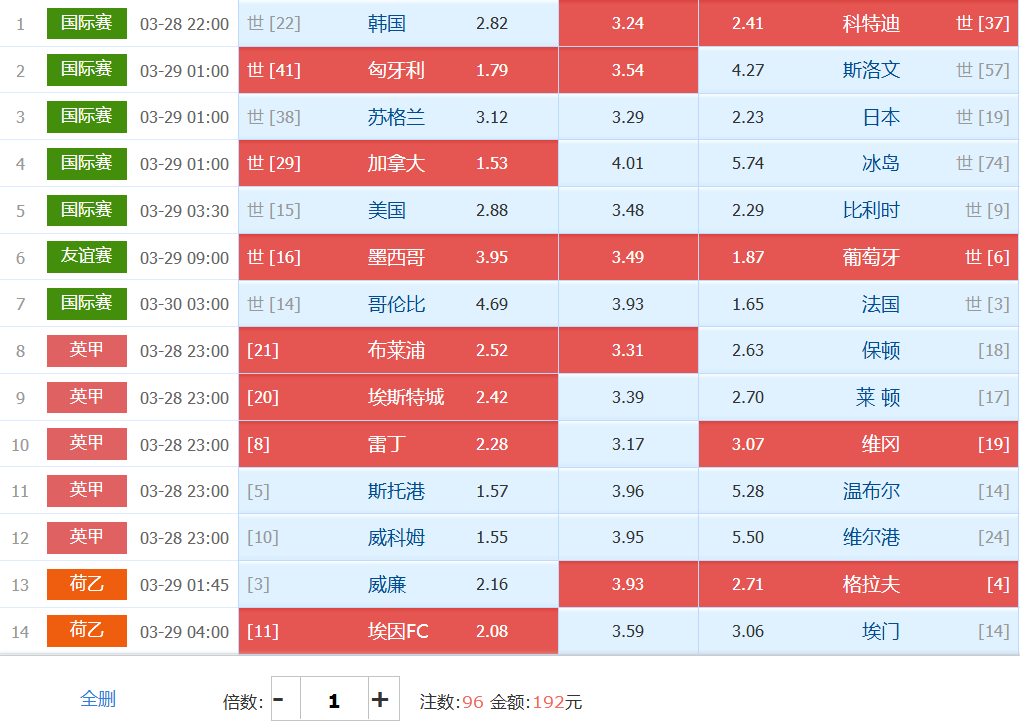The width and height of the screenshot is (1020, 721).
Task: Decrease multiplier with the minus button
Action: (x=279, y=700)
